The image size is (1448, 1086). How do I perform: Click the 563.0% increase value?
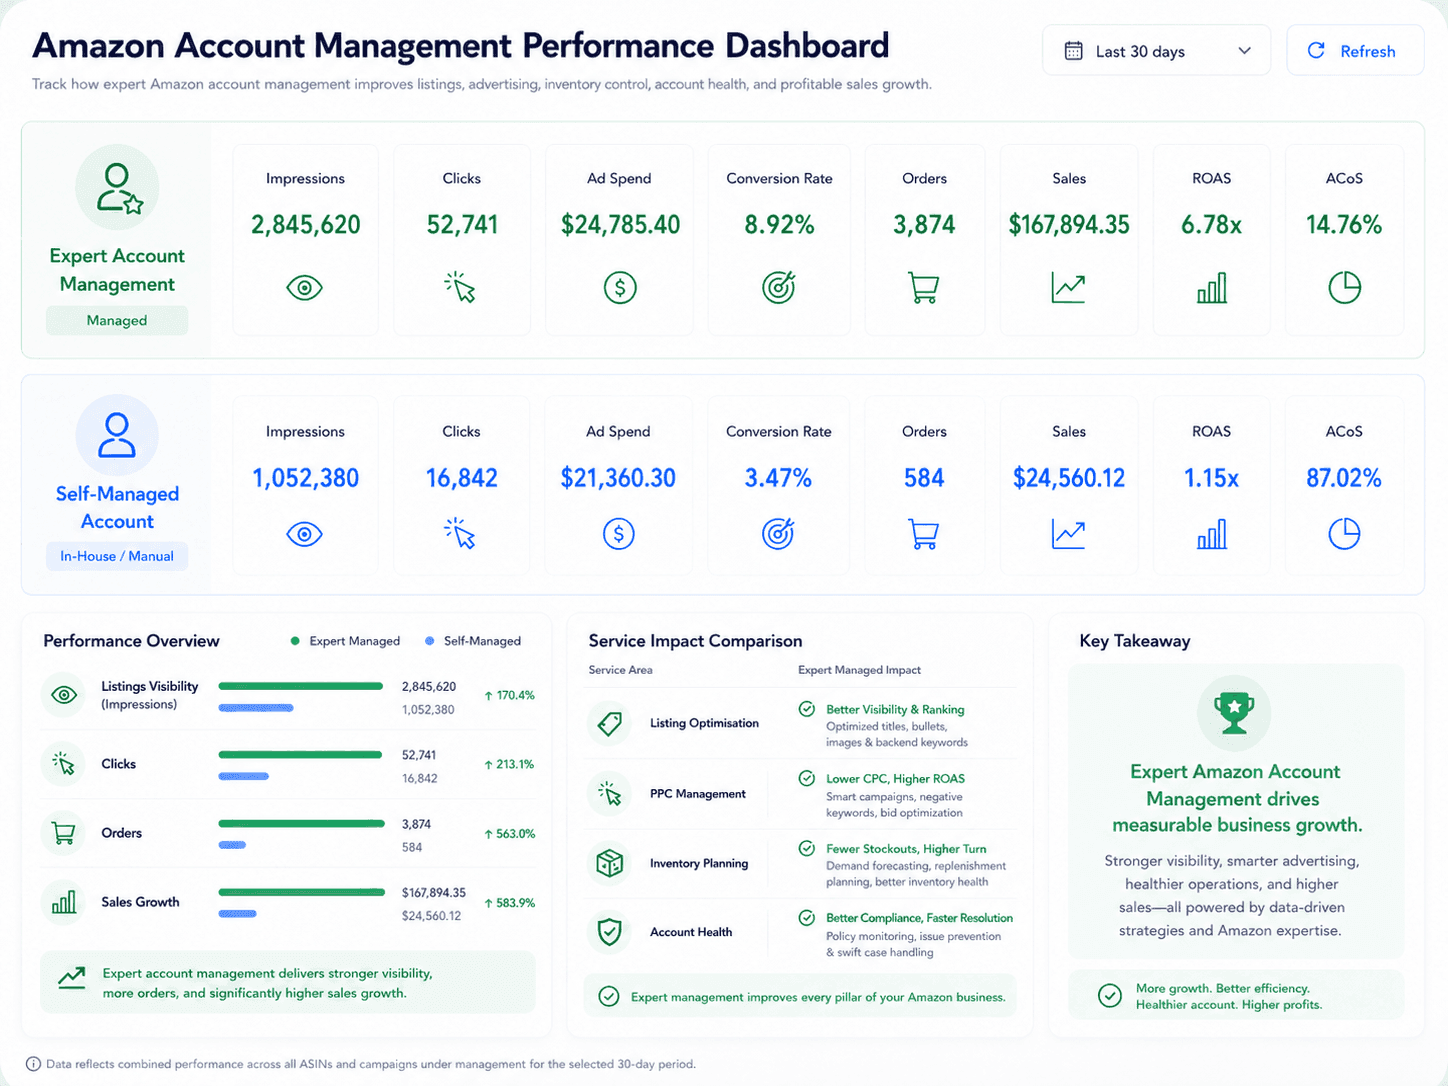(509, 833)
